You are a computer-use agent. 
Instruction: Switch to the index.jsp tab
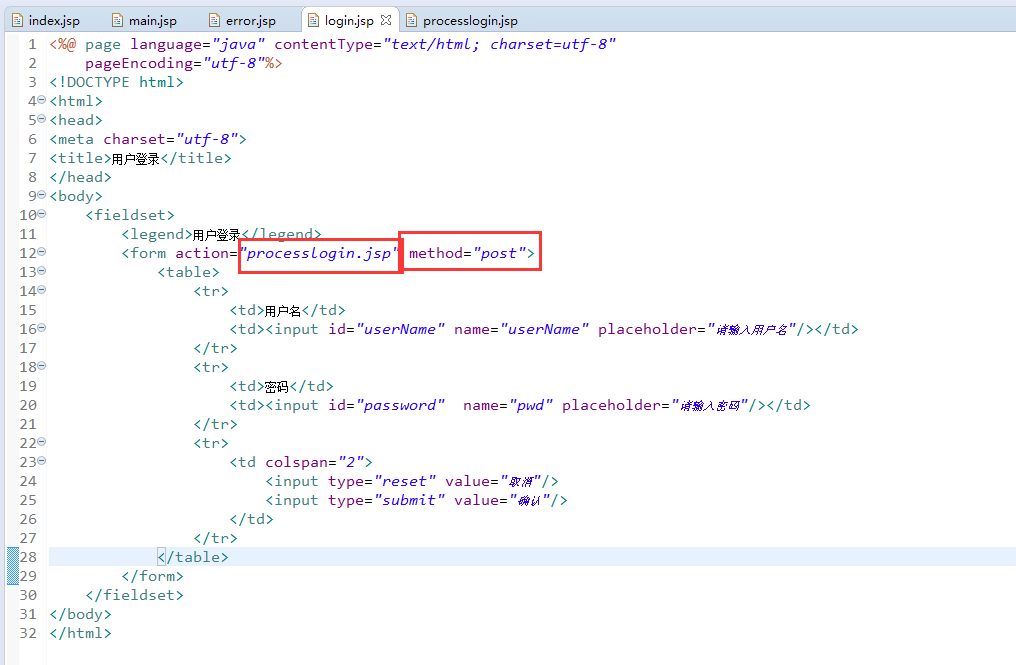(47, 21)
